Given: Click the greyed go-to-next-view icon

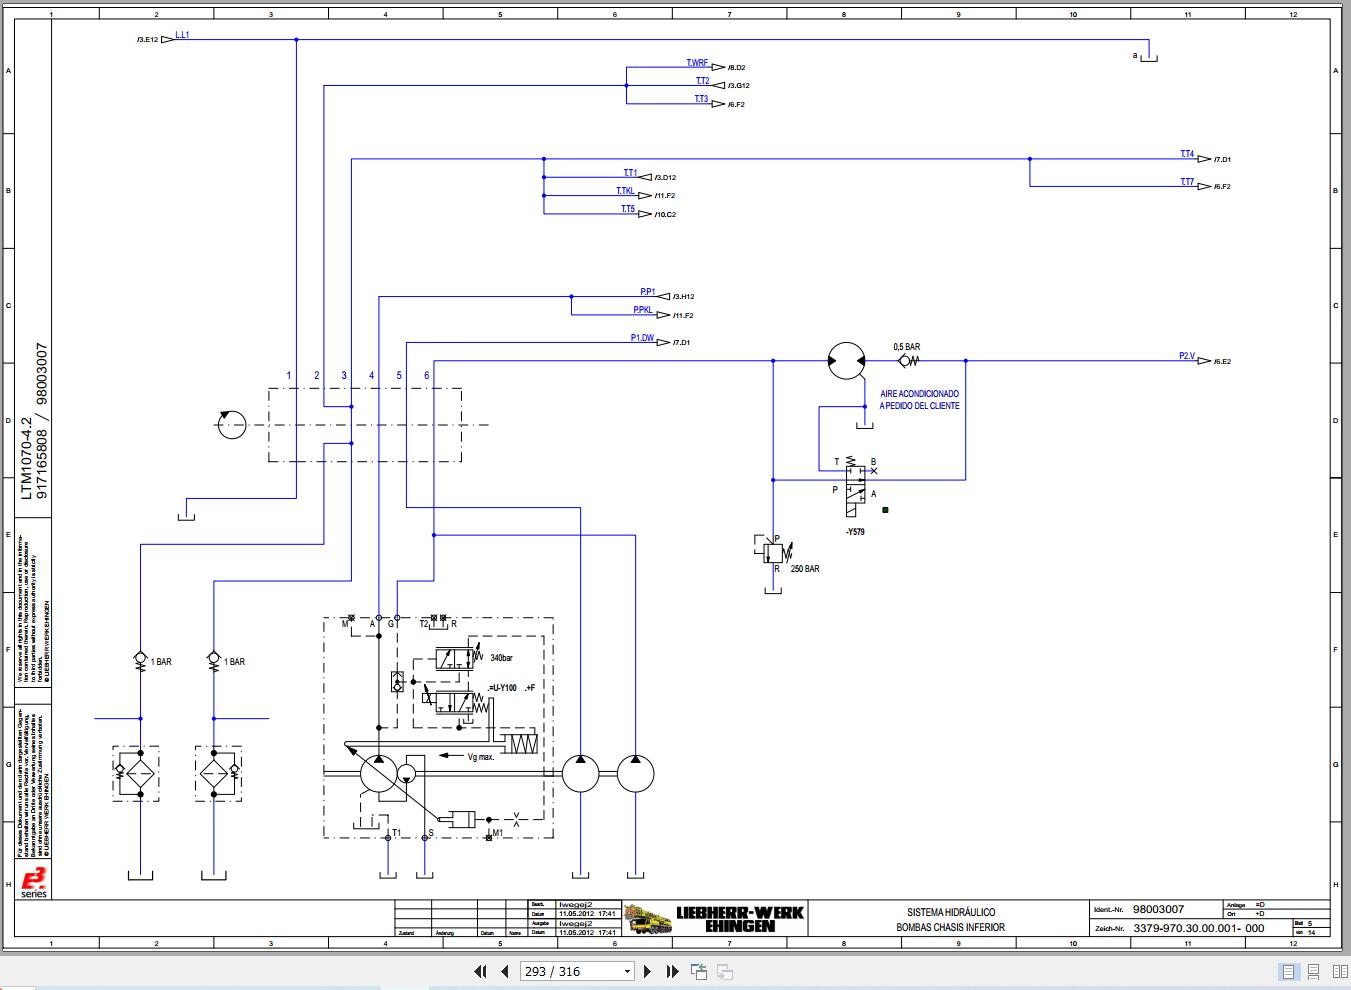Looking at the screenshot, I should 725,971.
